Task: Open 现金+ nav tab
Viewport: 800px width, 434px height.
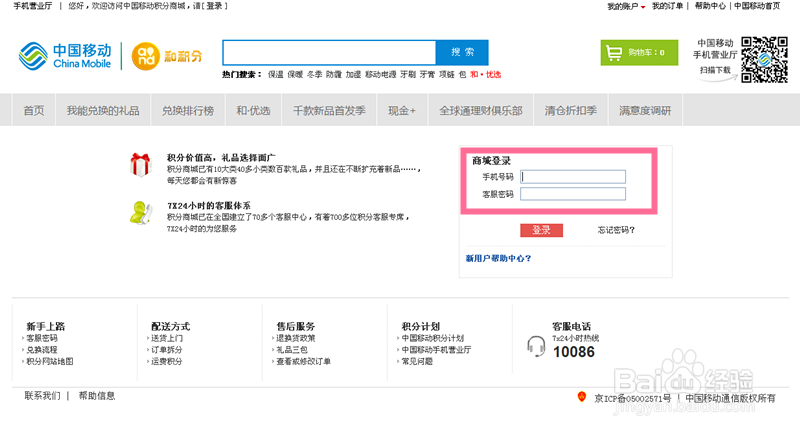Action: pos(402,110)
